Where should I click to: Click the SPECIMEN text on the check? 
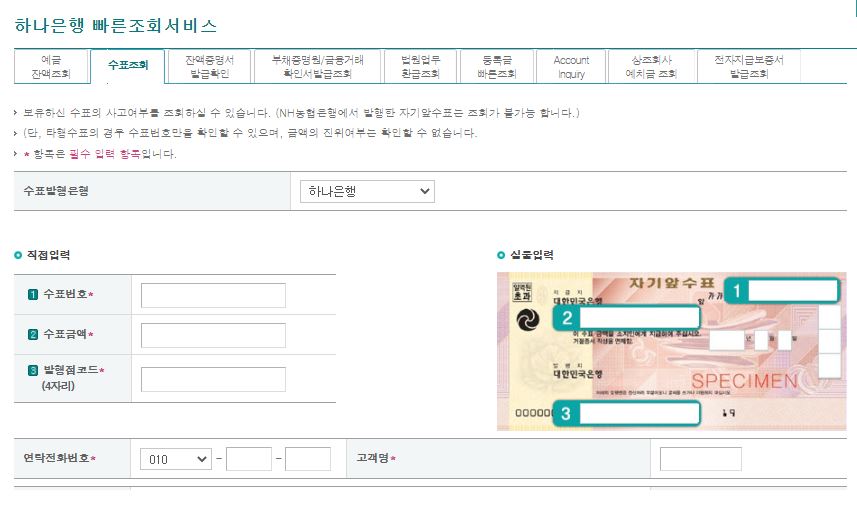(745, 381)
